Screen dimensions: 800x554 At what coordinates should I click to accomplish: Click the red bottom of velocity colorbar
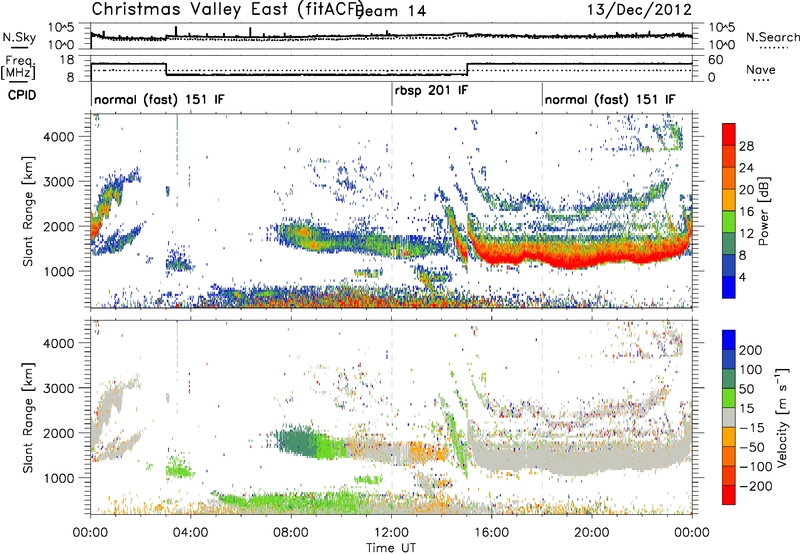729,495
